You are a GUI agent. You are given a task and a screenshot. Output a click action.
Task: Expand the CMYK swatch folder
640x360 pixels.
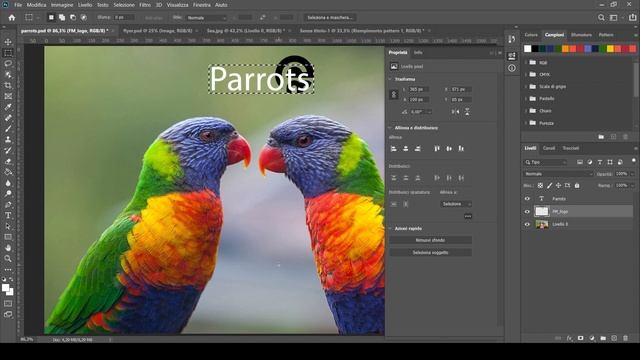click(x=526, y=74)
